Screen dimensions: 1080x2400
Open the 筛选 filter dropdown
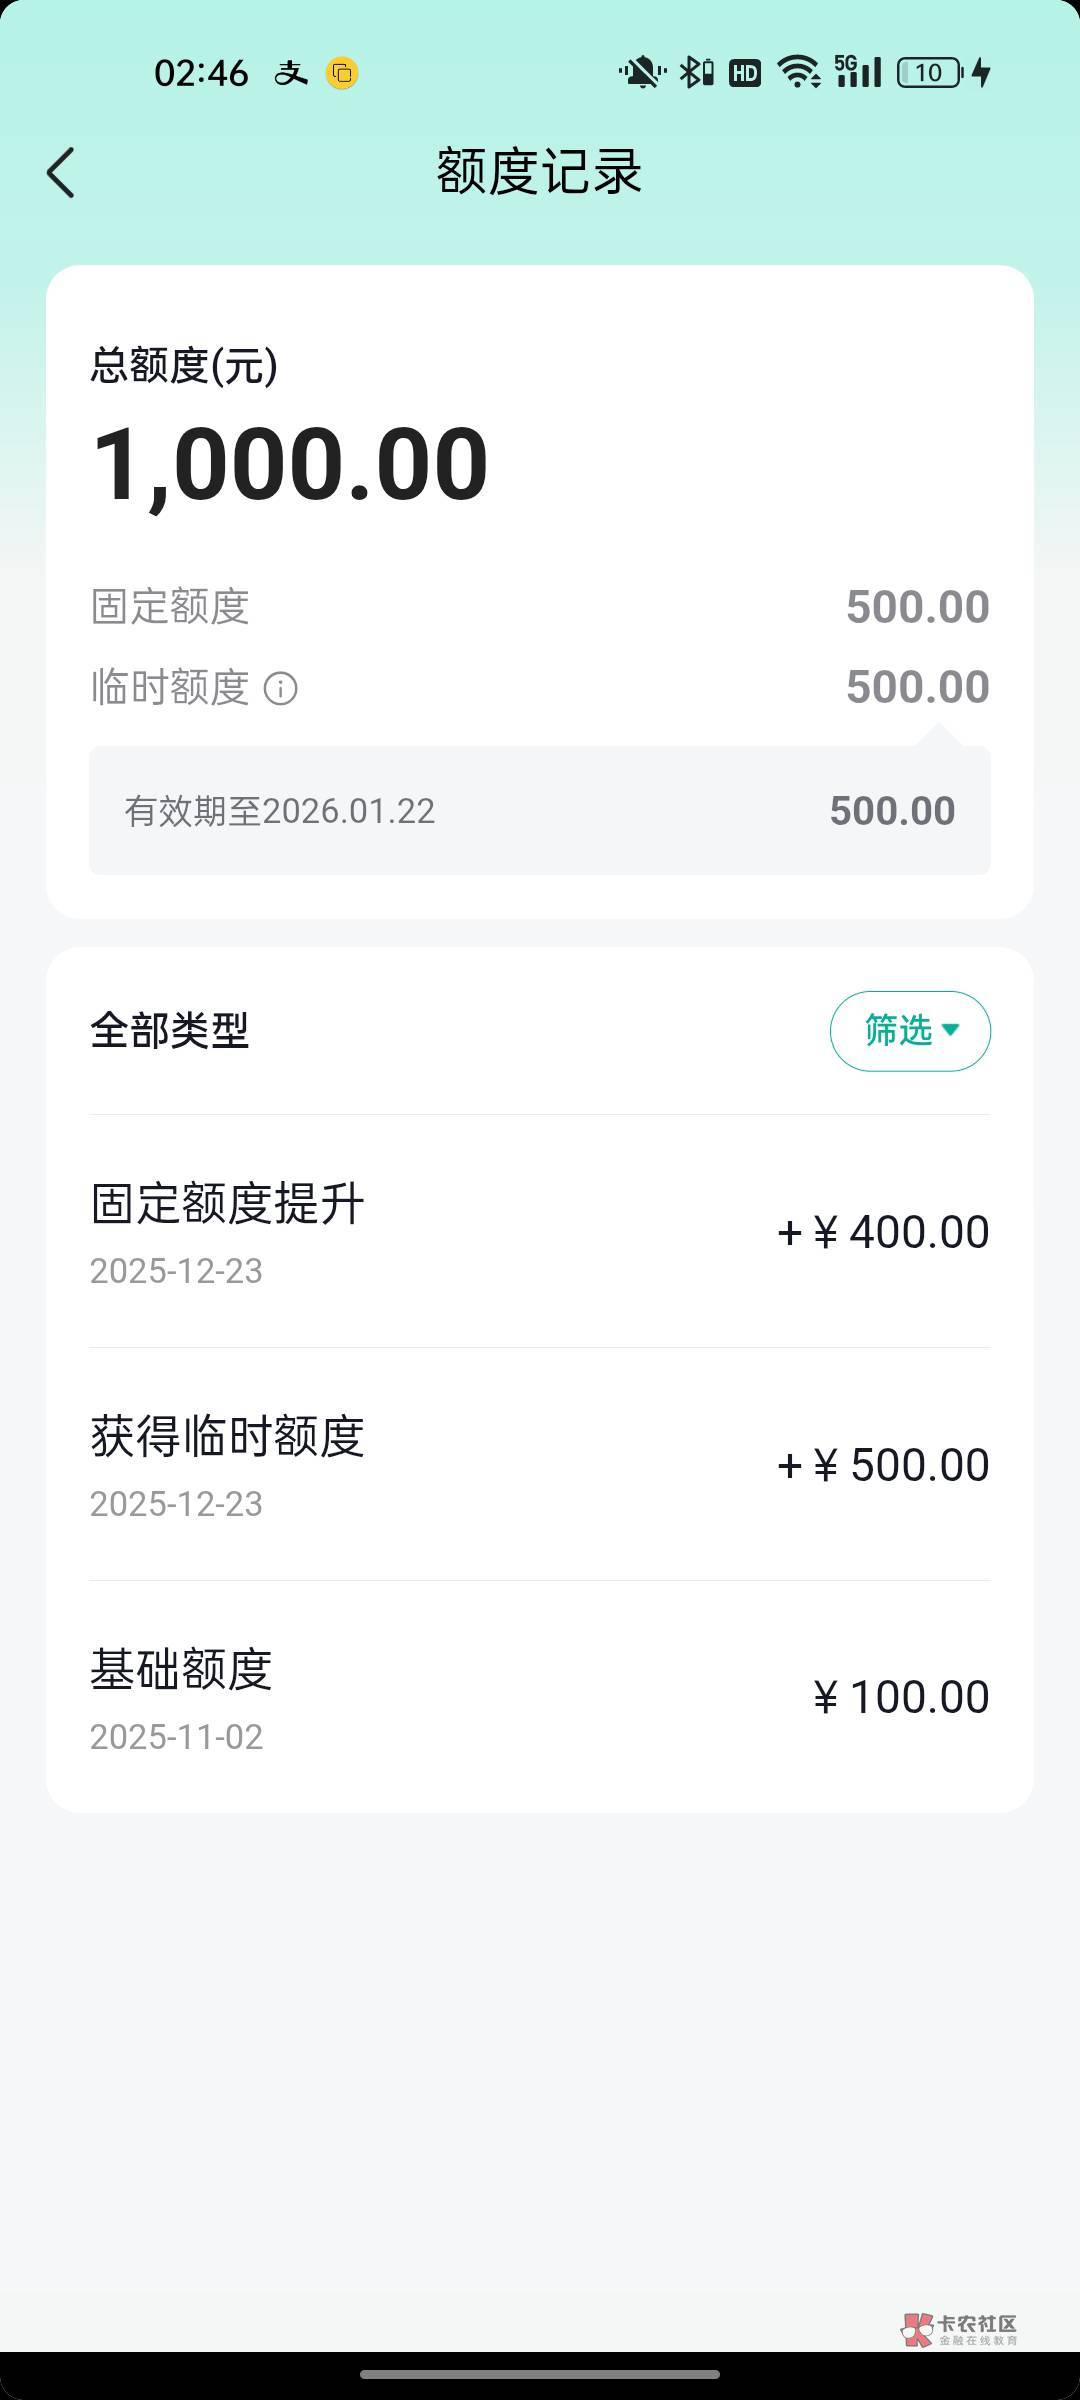coord(910,1031)
